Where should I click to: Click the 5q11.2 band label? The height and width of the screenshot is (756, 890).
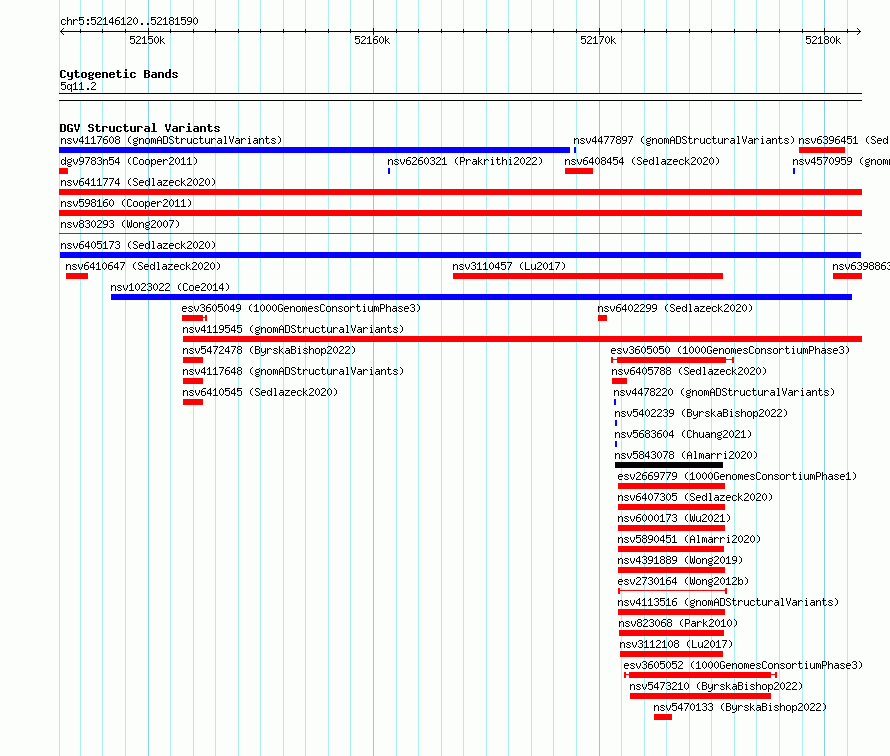tap(78, 86)
